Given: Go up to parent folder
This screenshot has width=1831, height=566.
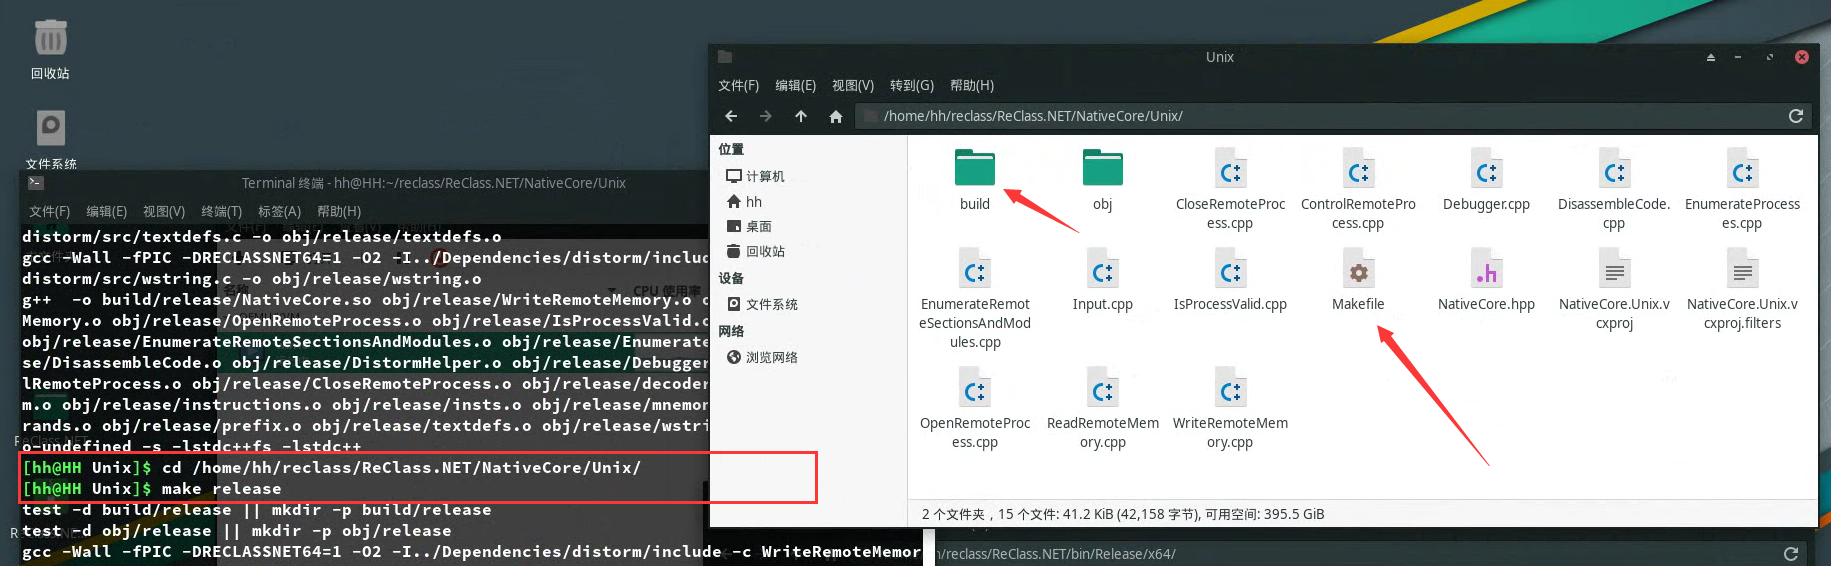Looking at the screenshot, I should tap(801, 116).
